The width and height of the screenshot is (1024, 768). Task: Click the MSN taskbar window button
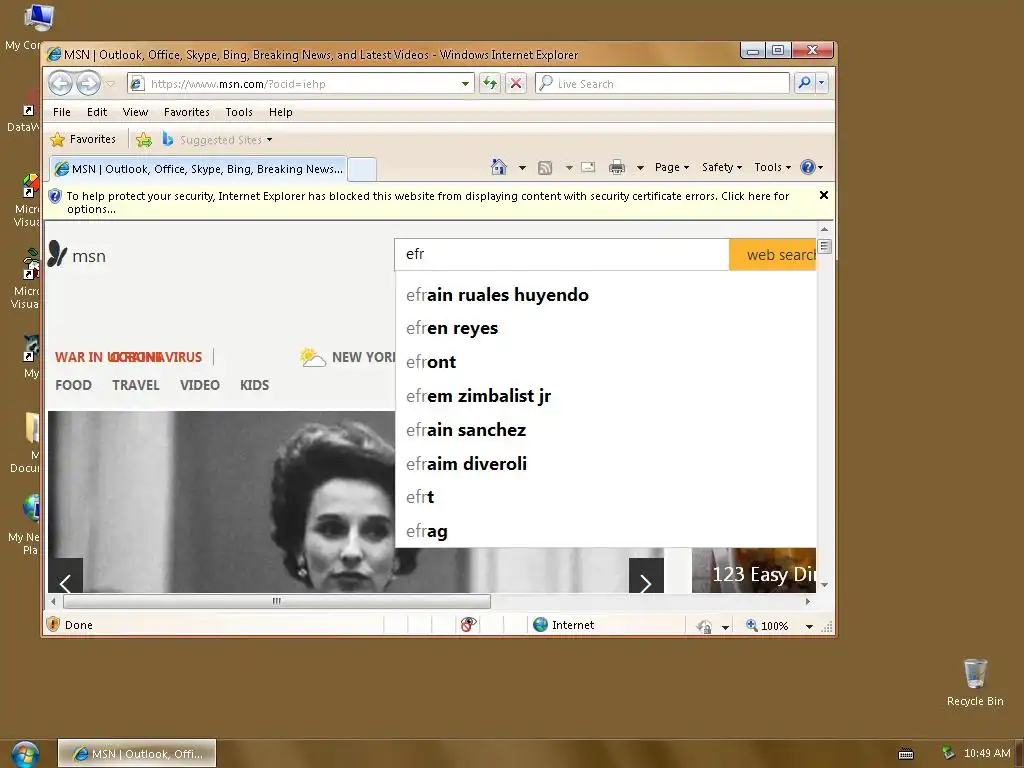[137, 754]
